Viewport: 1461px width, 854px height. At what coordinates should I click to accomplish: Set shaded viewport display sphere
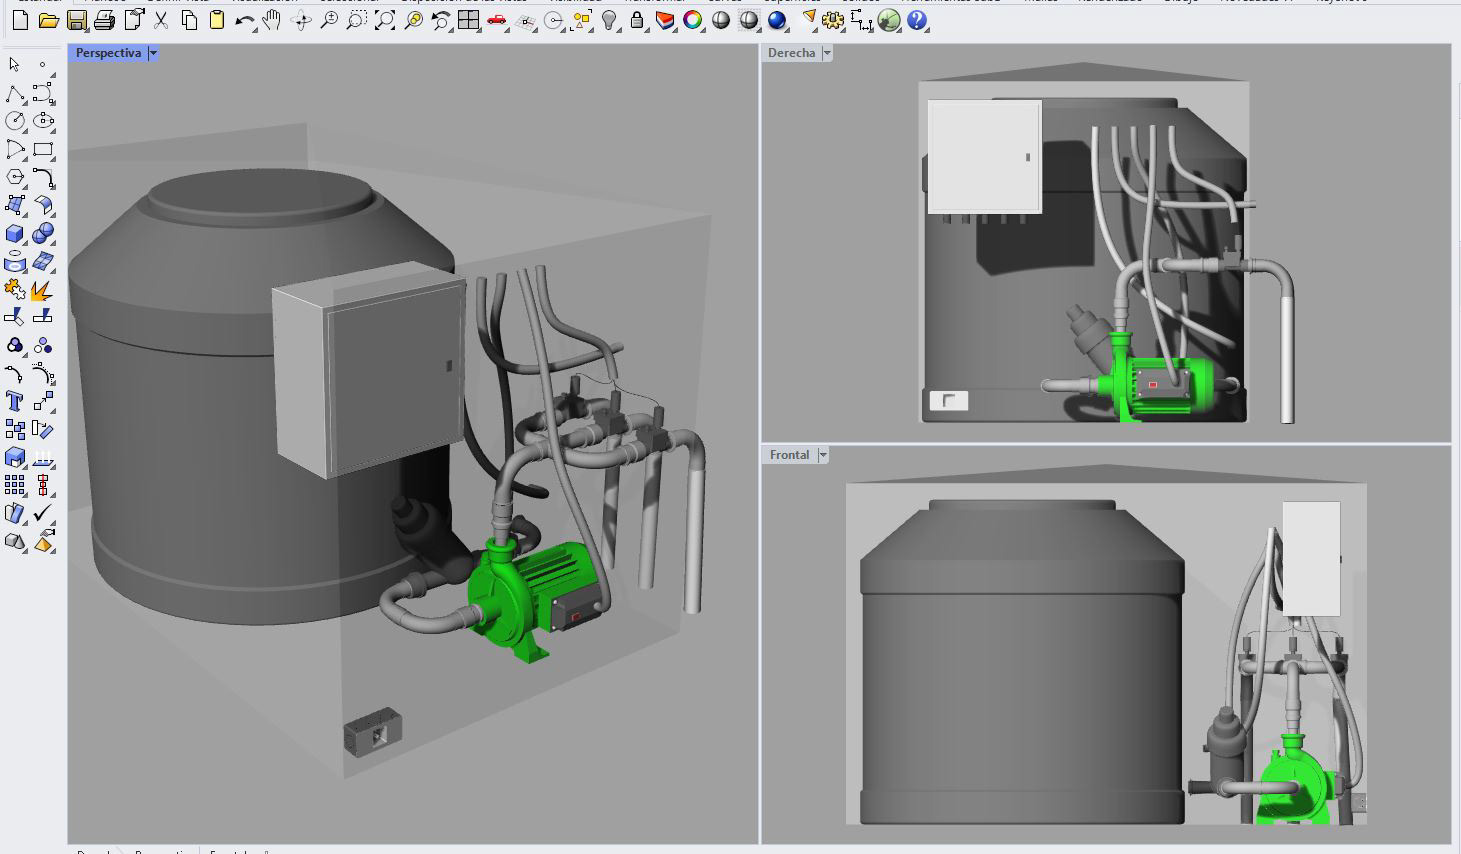[721, 20]
